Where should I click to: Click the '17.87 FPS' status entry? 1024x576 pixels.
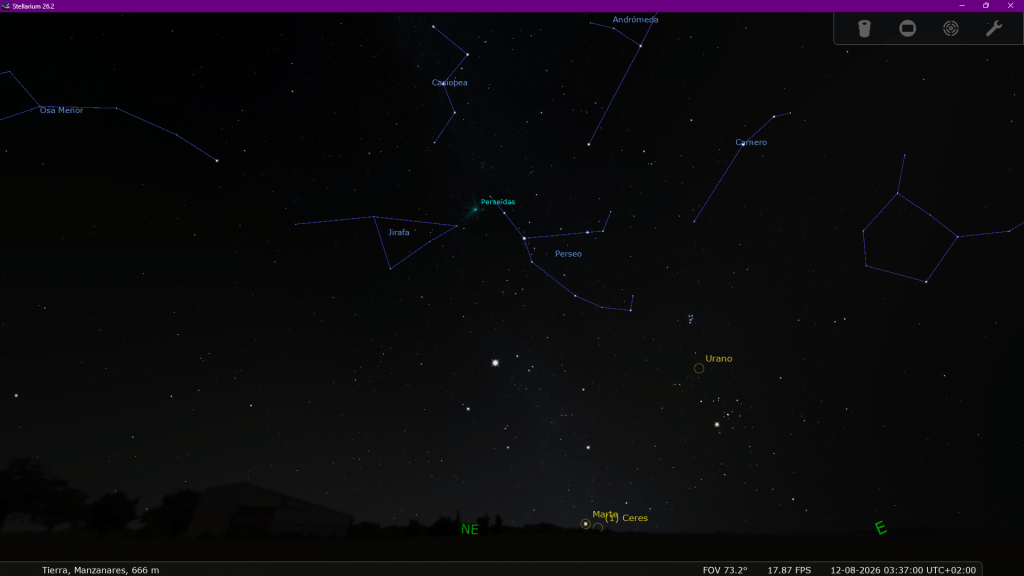pyautogui.click(x=789, y=570)
